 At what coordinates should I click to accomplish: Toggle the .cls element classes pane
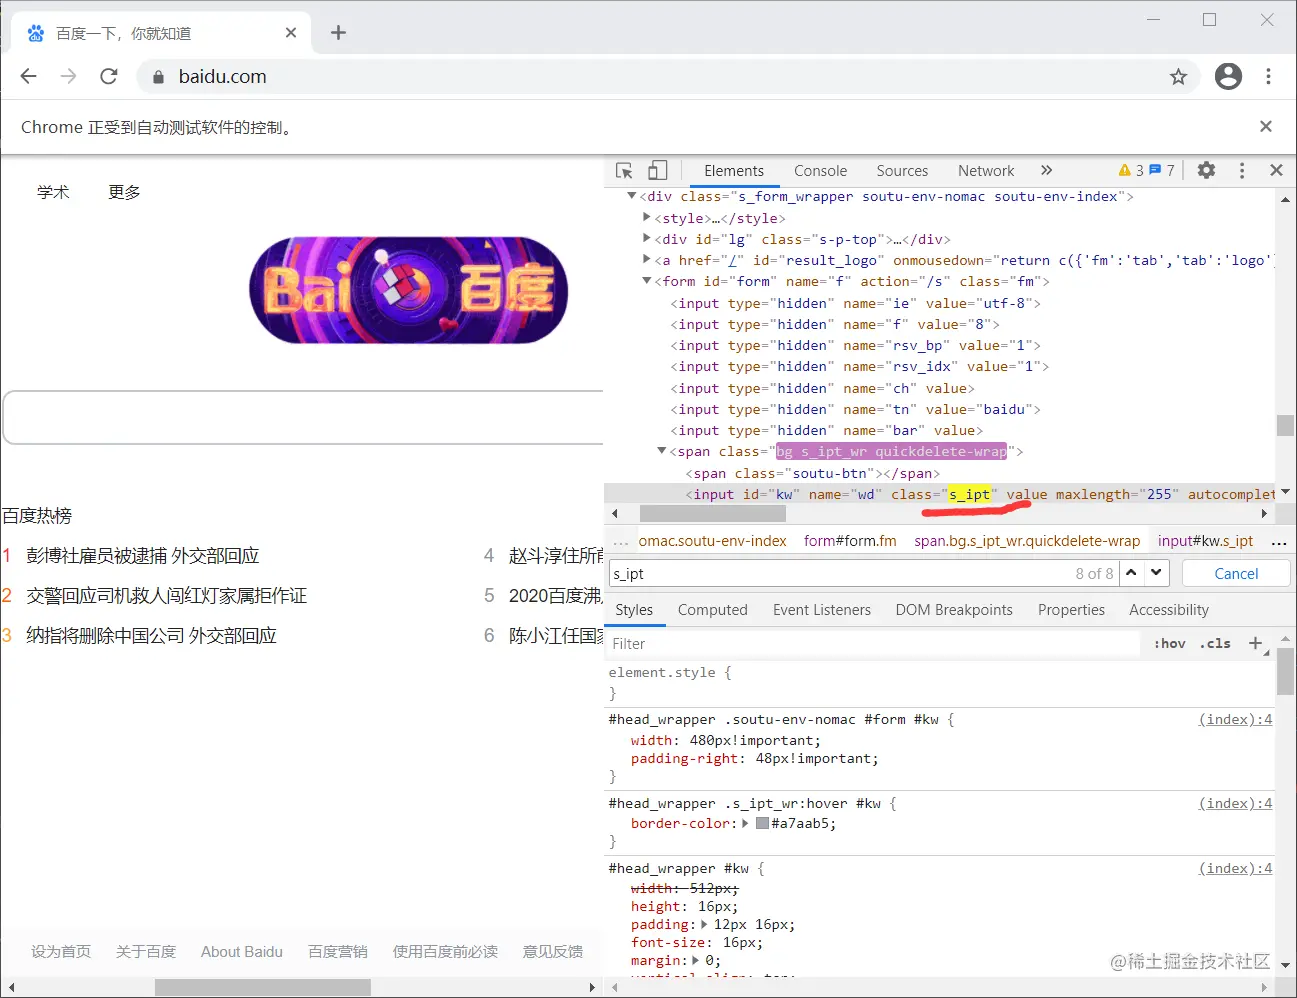[1215, 644]
